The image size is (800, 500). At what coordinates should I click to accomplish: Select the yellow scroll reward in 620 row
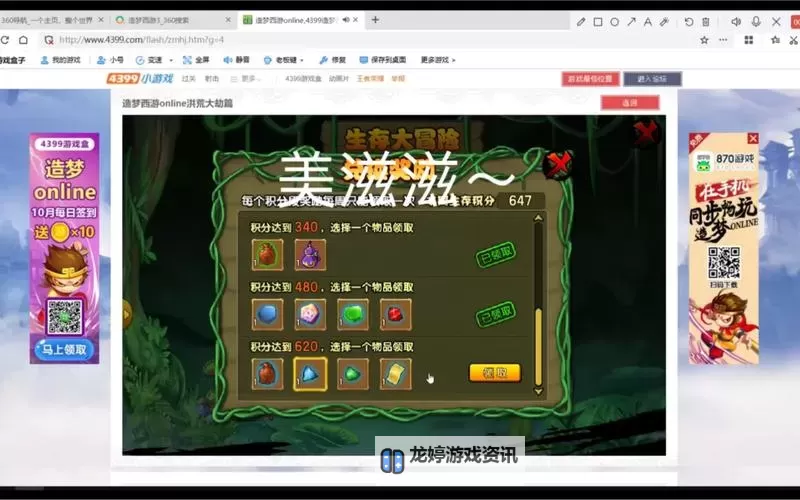point(396,374)
